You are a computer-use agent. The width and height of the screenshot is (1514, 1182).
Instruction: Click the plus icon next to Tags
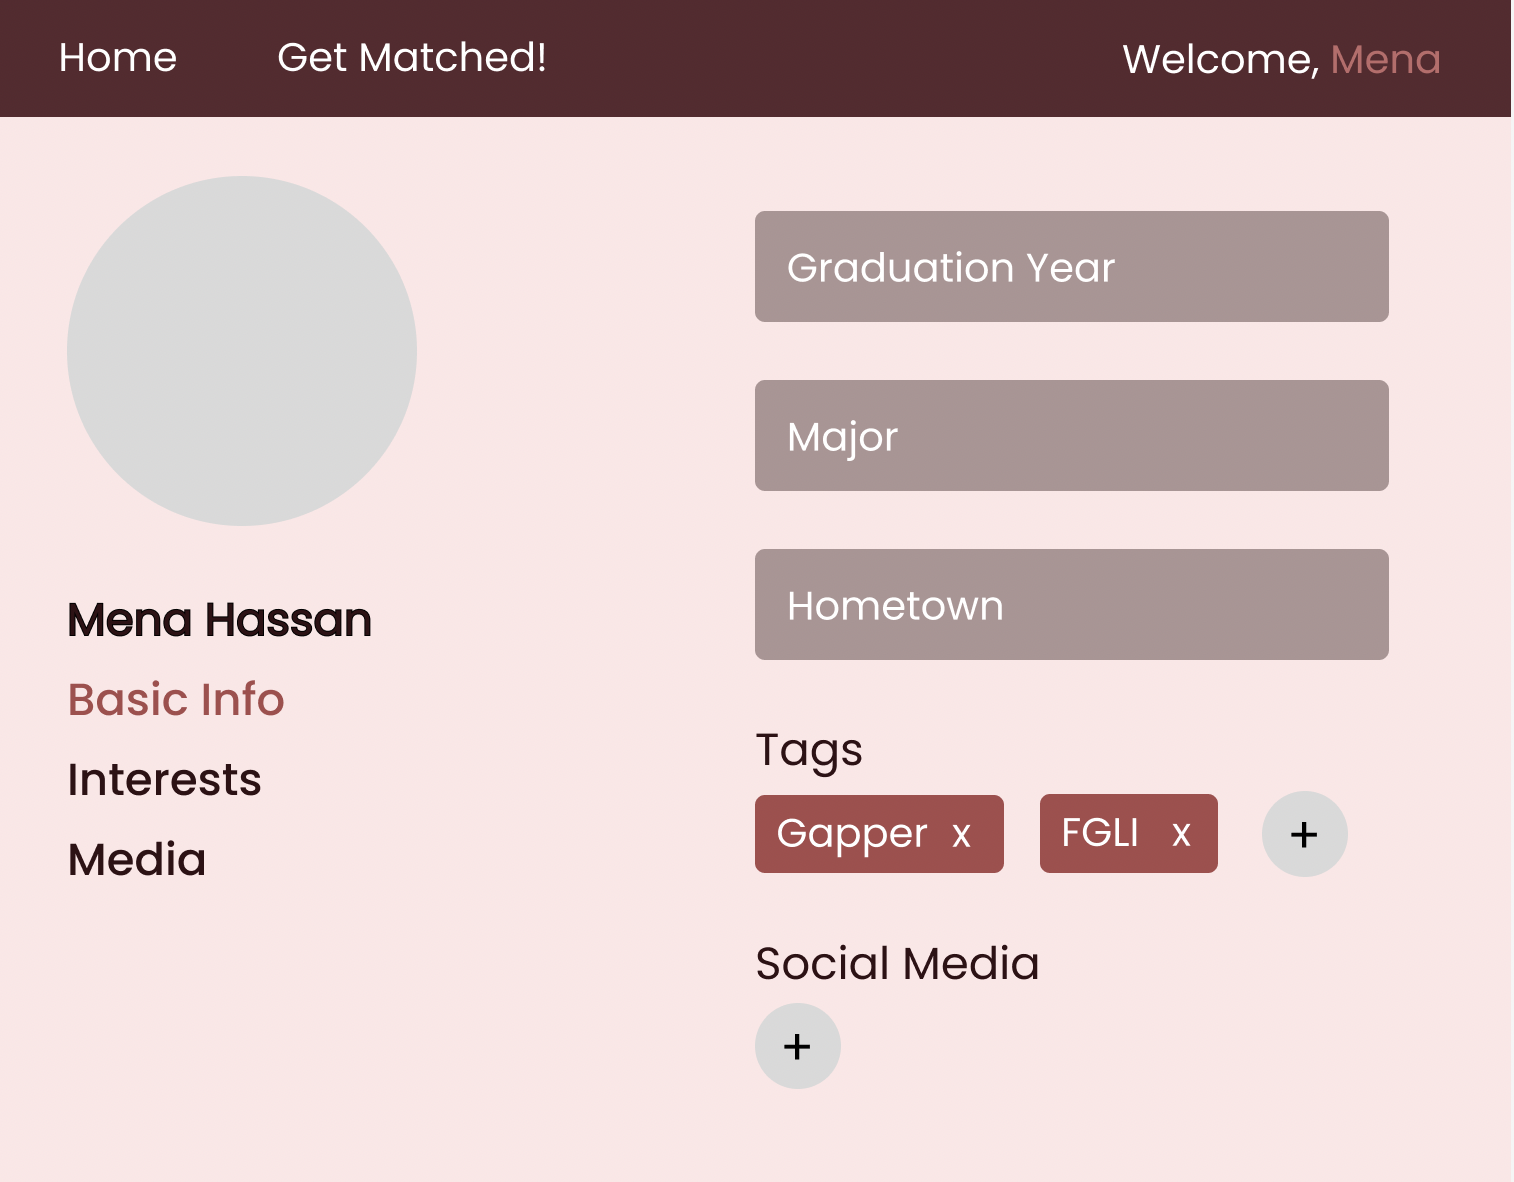1304,833
